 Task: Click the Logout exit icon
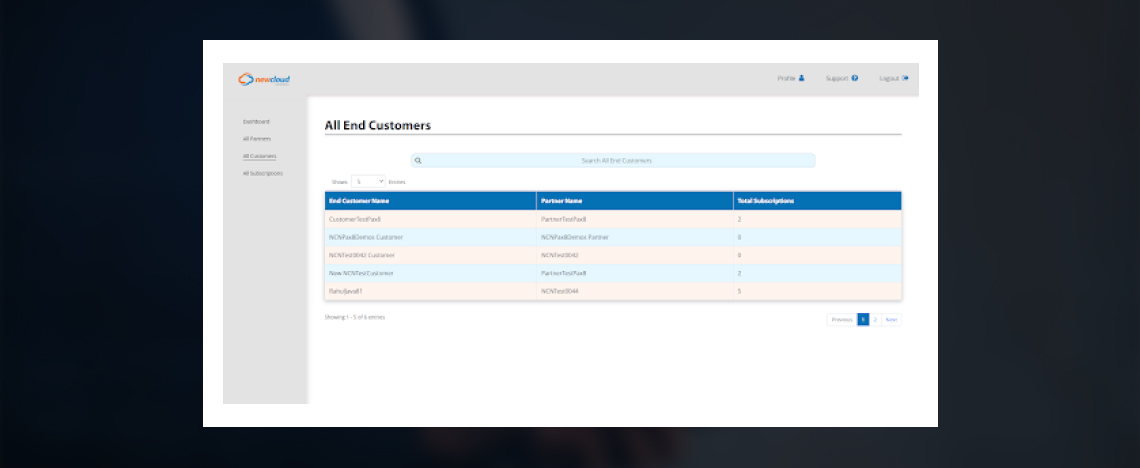pos(905,78)
